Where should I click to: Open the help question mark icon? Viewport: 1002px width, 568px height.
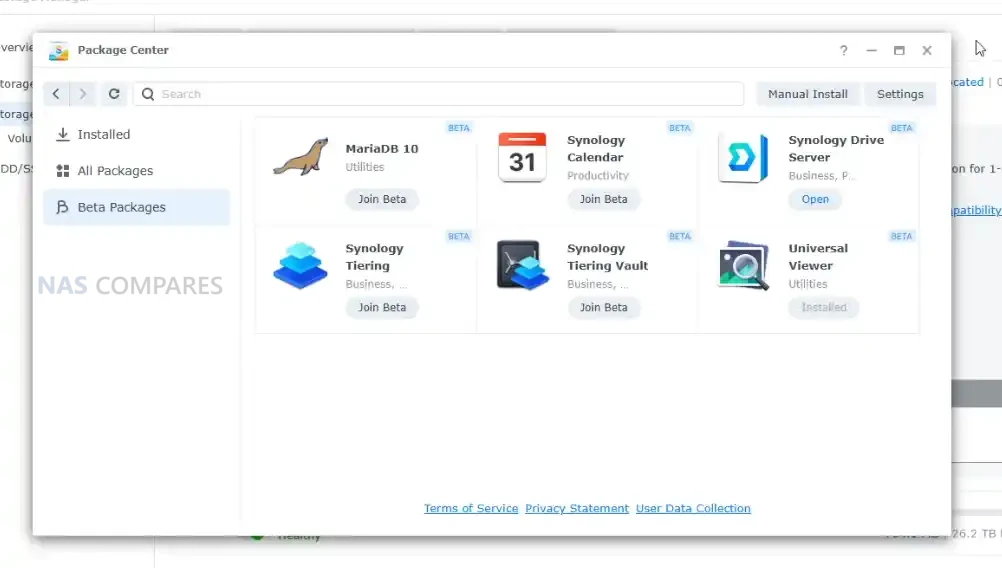[843, 51]
